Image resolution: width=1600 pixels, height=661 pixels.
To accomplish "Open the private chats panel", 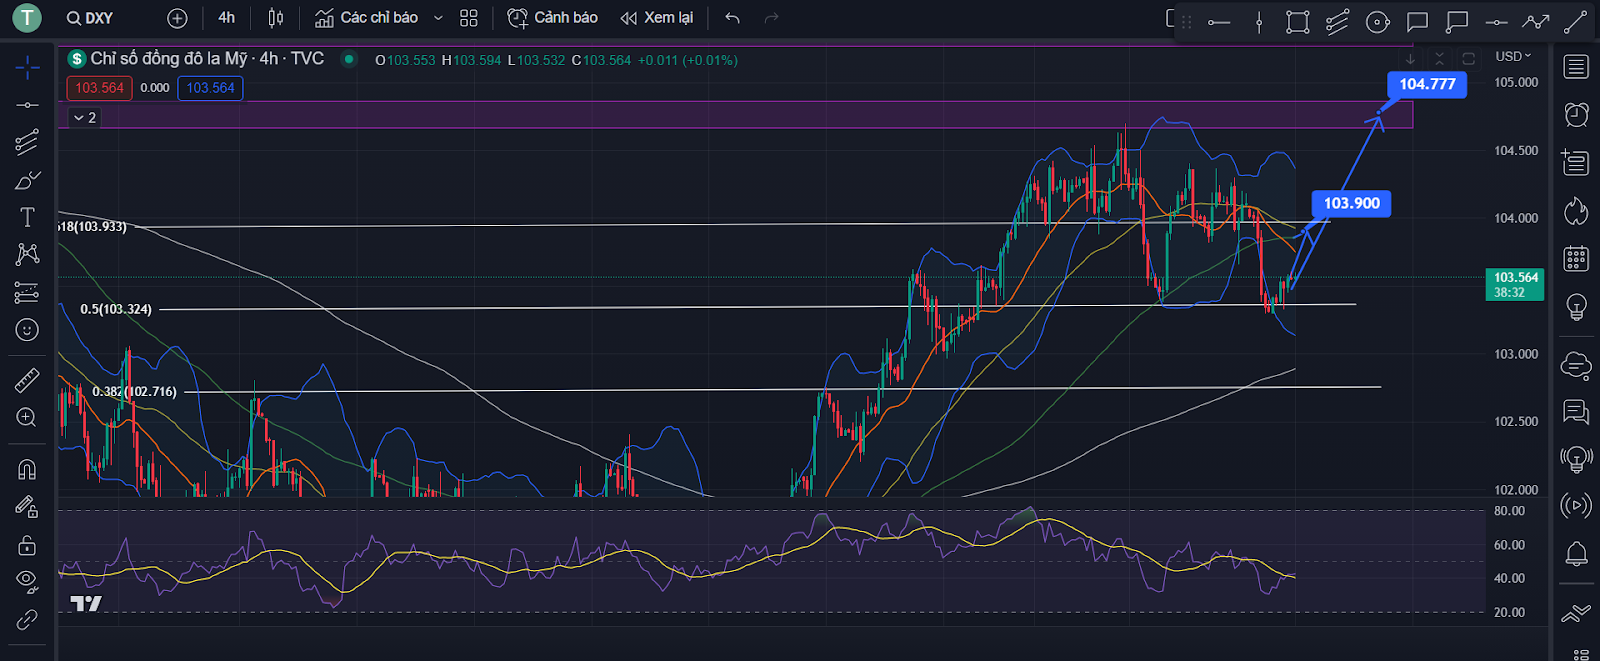I will [x=1576, y=411].
